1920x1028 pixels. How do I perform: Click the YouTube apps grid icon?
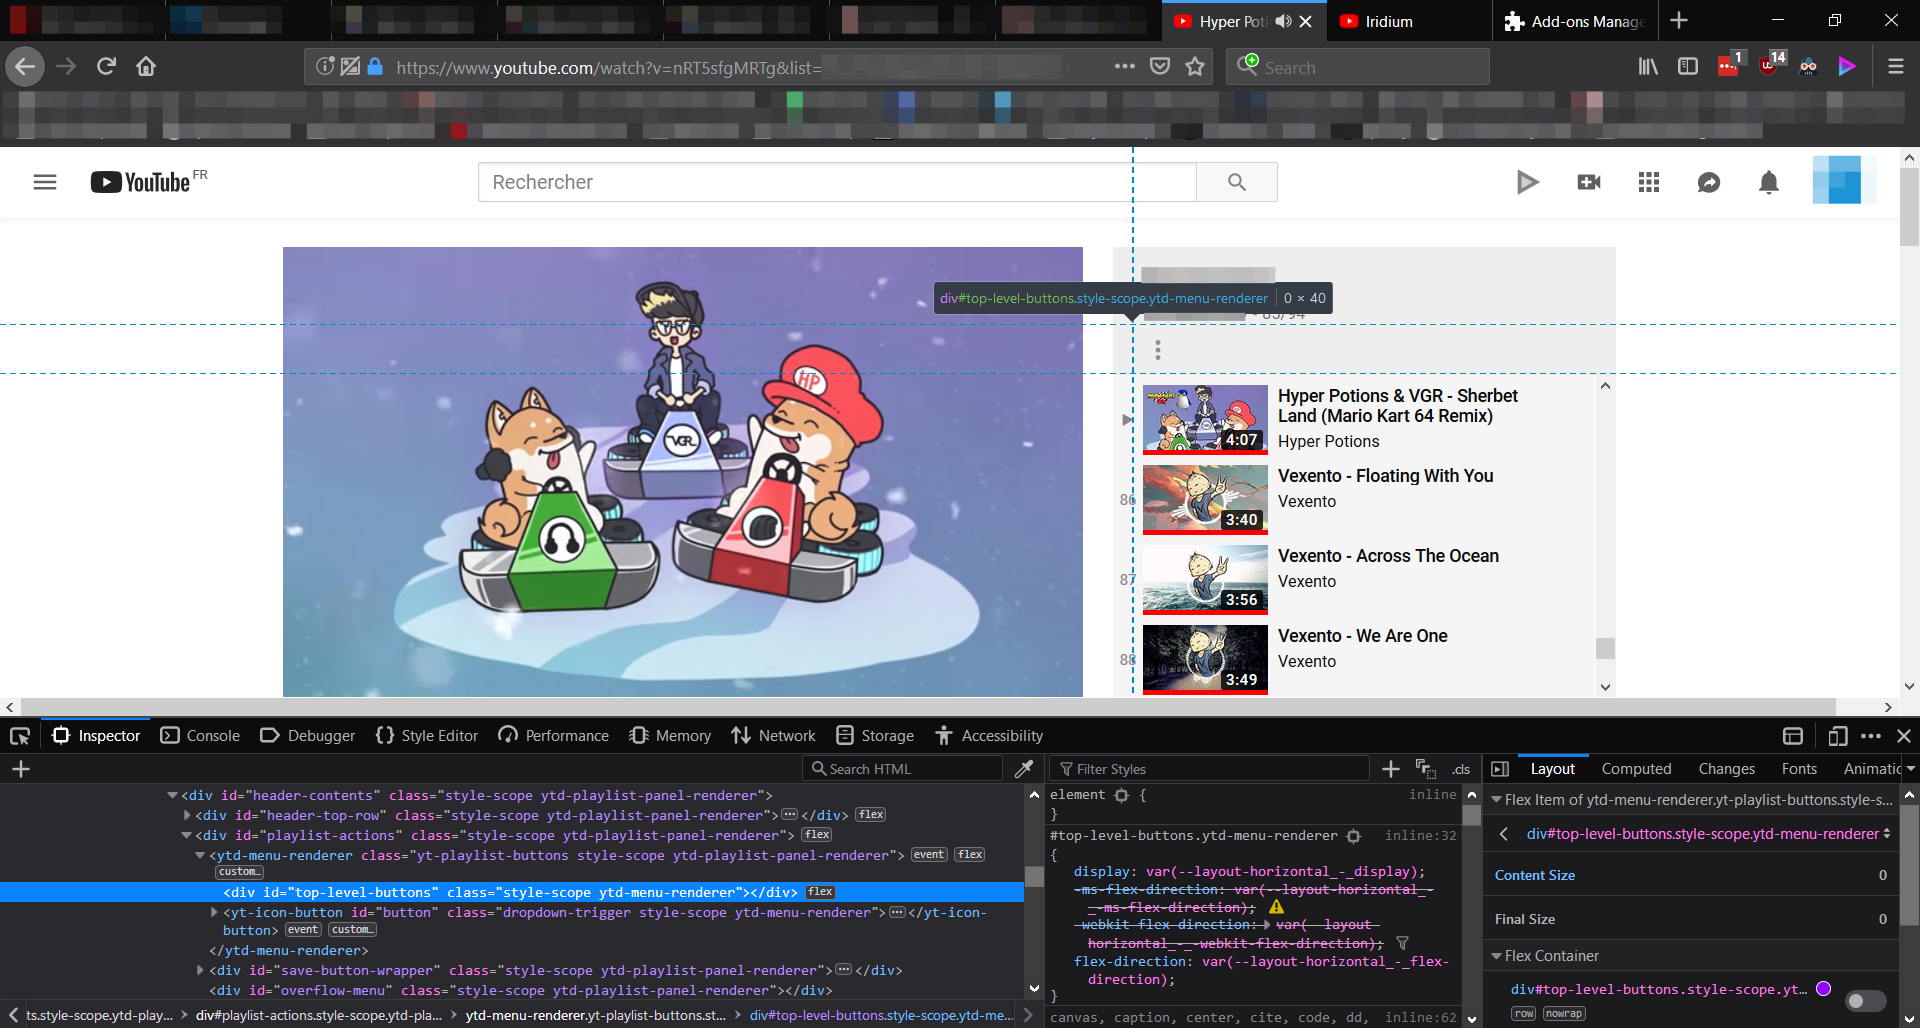pos(1648,182)
